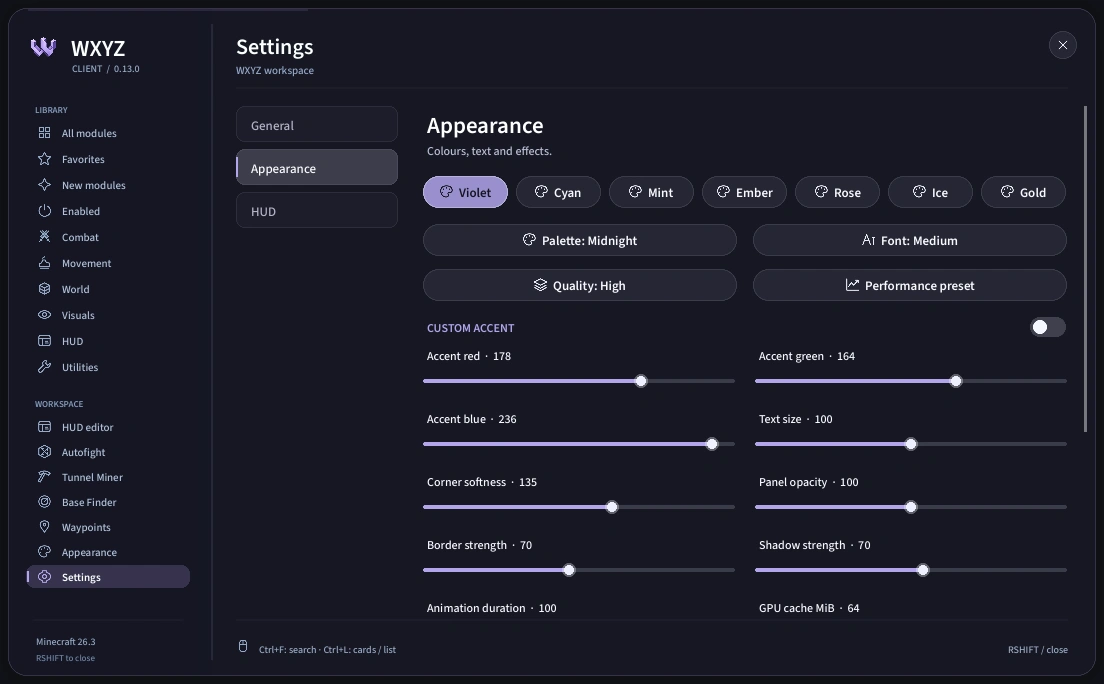Screen dimensions: 1104x684
Task: Close the Settings panel
Action: pos(1062,45)
